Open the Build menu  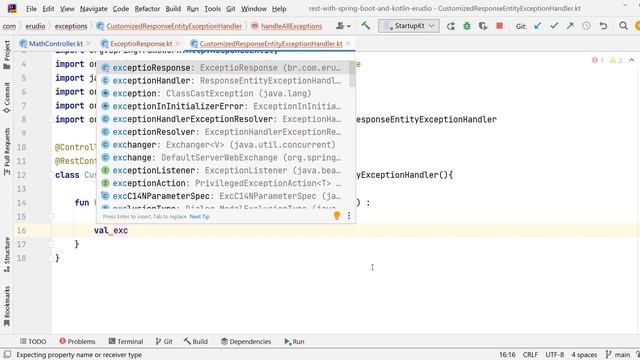(173, 9)
